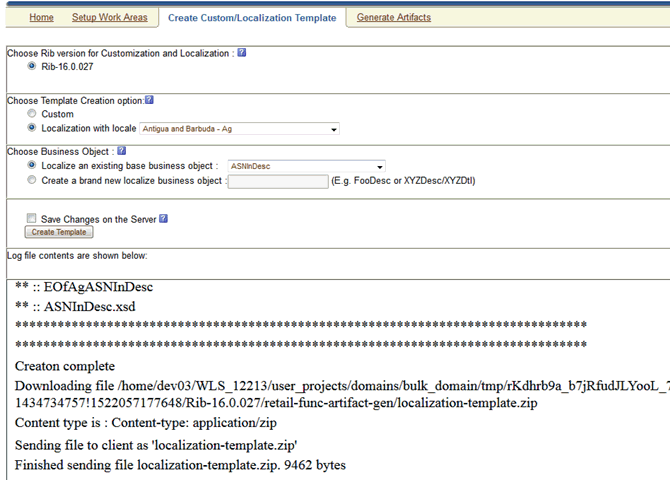Choose Localize an existing base business object

click(32, 165)
